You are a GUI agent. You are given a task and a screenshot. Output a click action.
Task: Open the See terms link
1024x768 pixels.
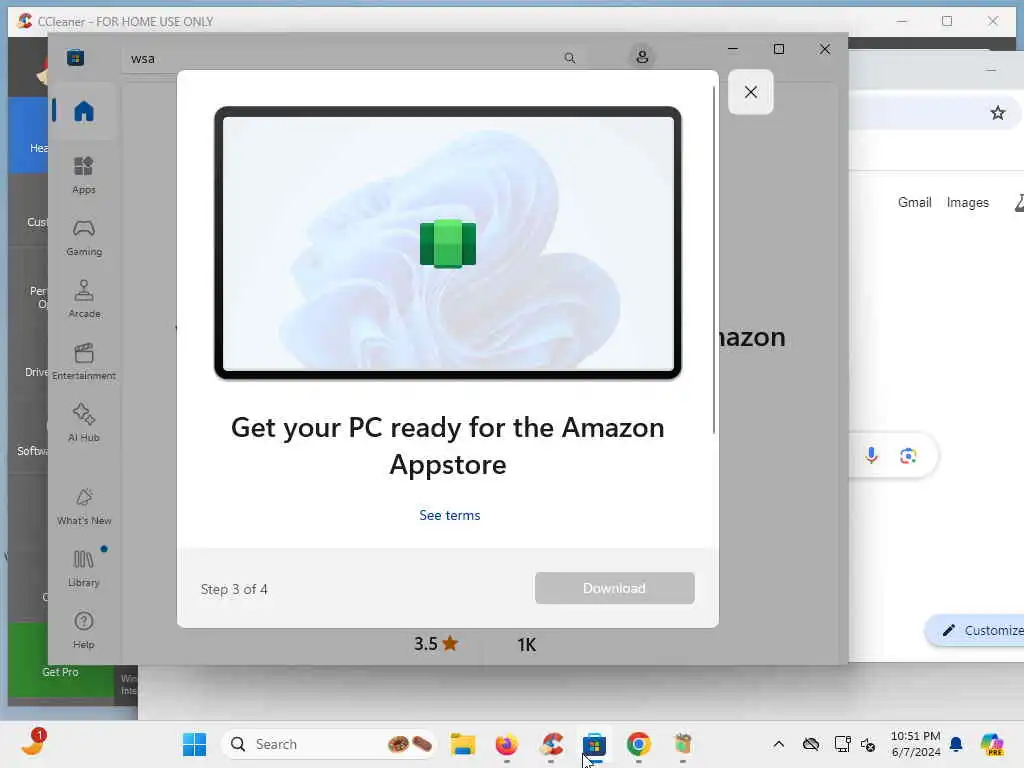[449, 515]
